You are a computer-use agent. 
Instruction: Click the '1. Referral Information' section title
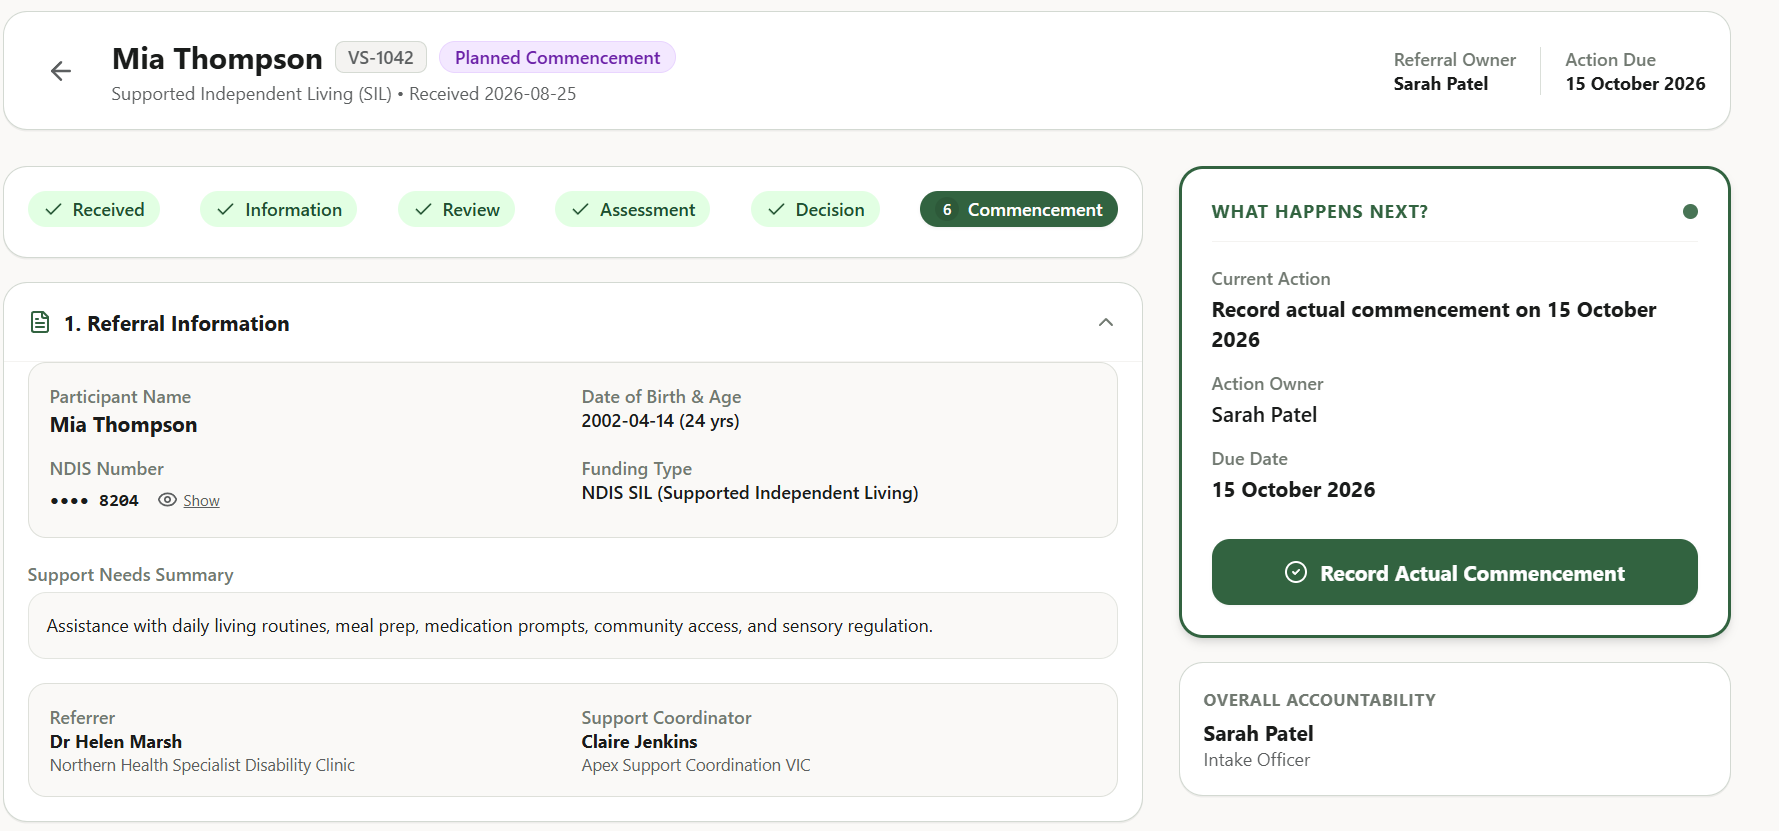pos(177,323)
